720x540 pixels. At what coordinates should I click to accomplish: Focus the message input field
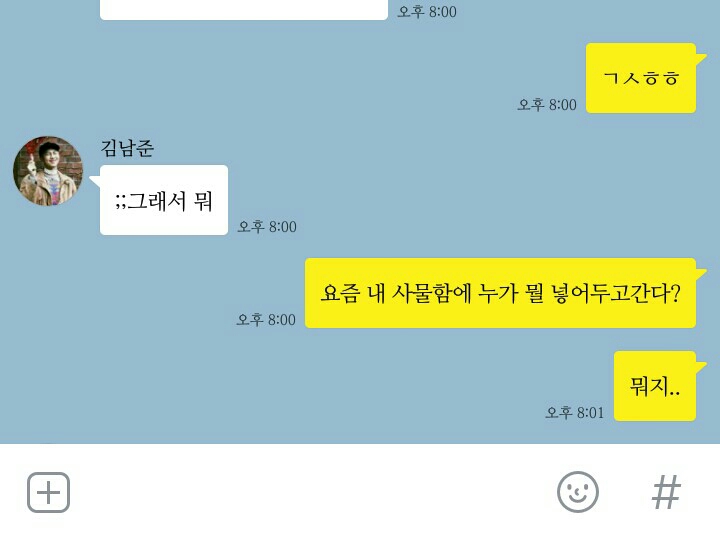click(x=312, y=492)
